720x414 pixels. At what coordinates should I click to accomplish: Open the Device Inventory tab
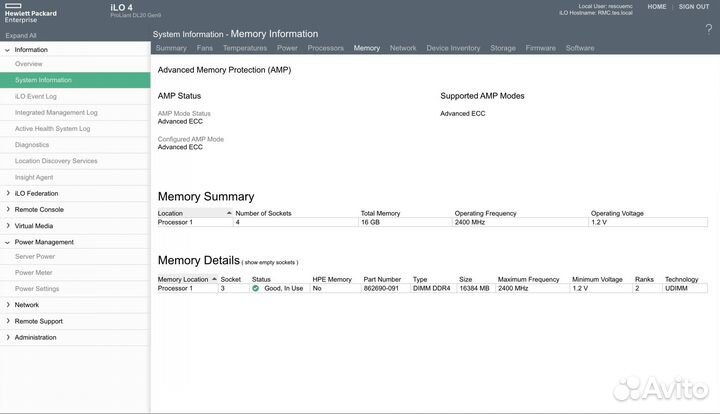(x=453, y=48)
